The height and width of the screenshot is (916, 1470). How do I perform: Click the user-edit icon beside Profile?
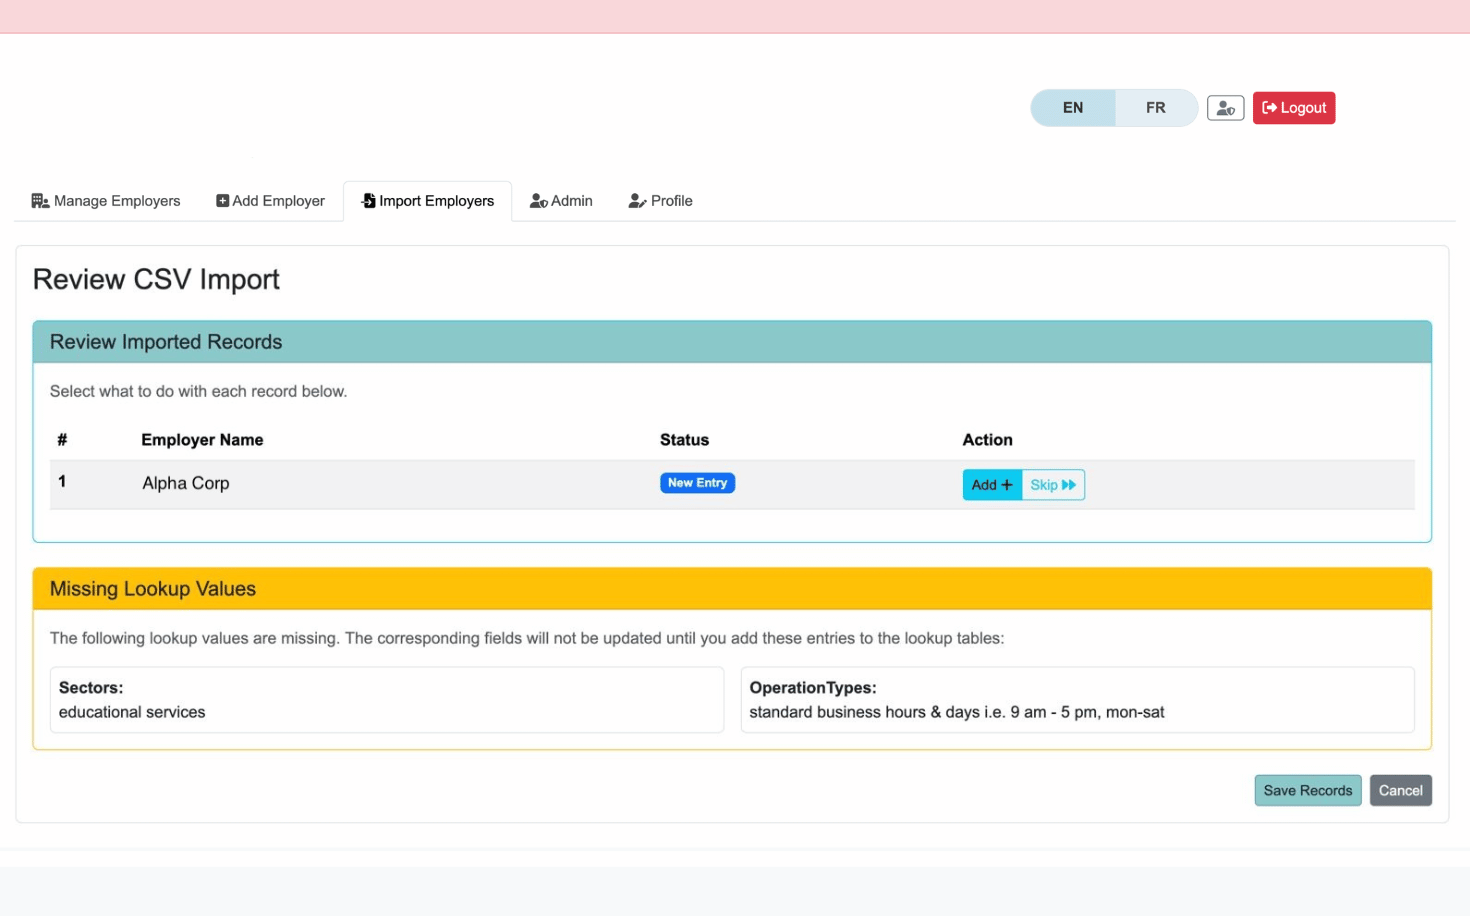tap(637, 201)
